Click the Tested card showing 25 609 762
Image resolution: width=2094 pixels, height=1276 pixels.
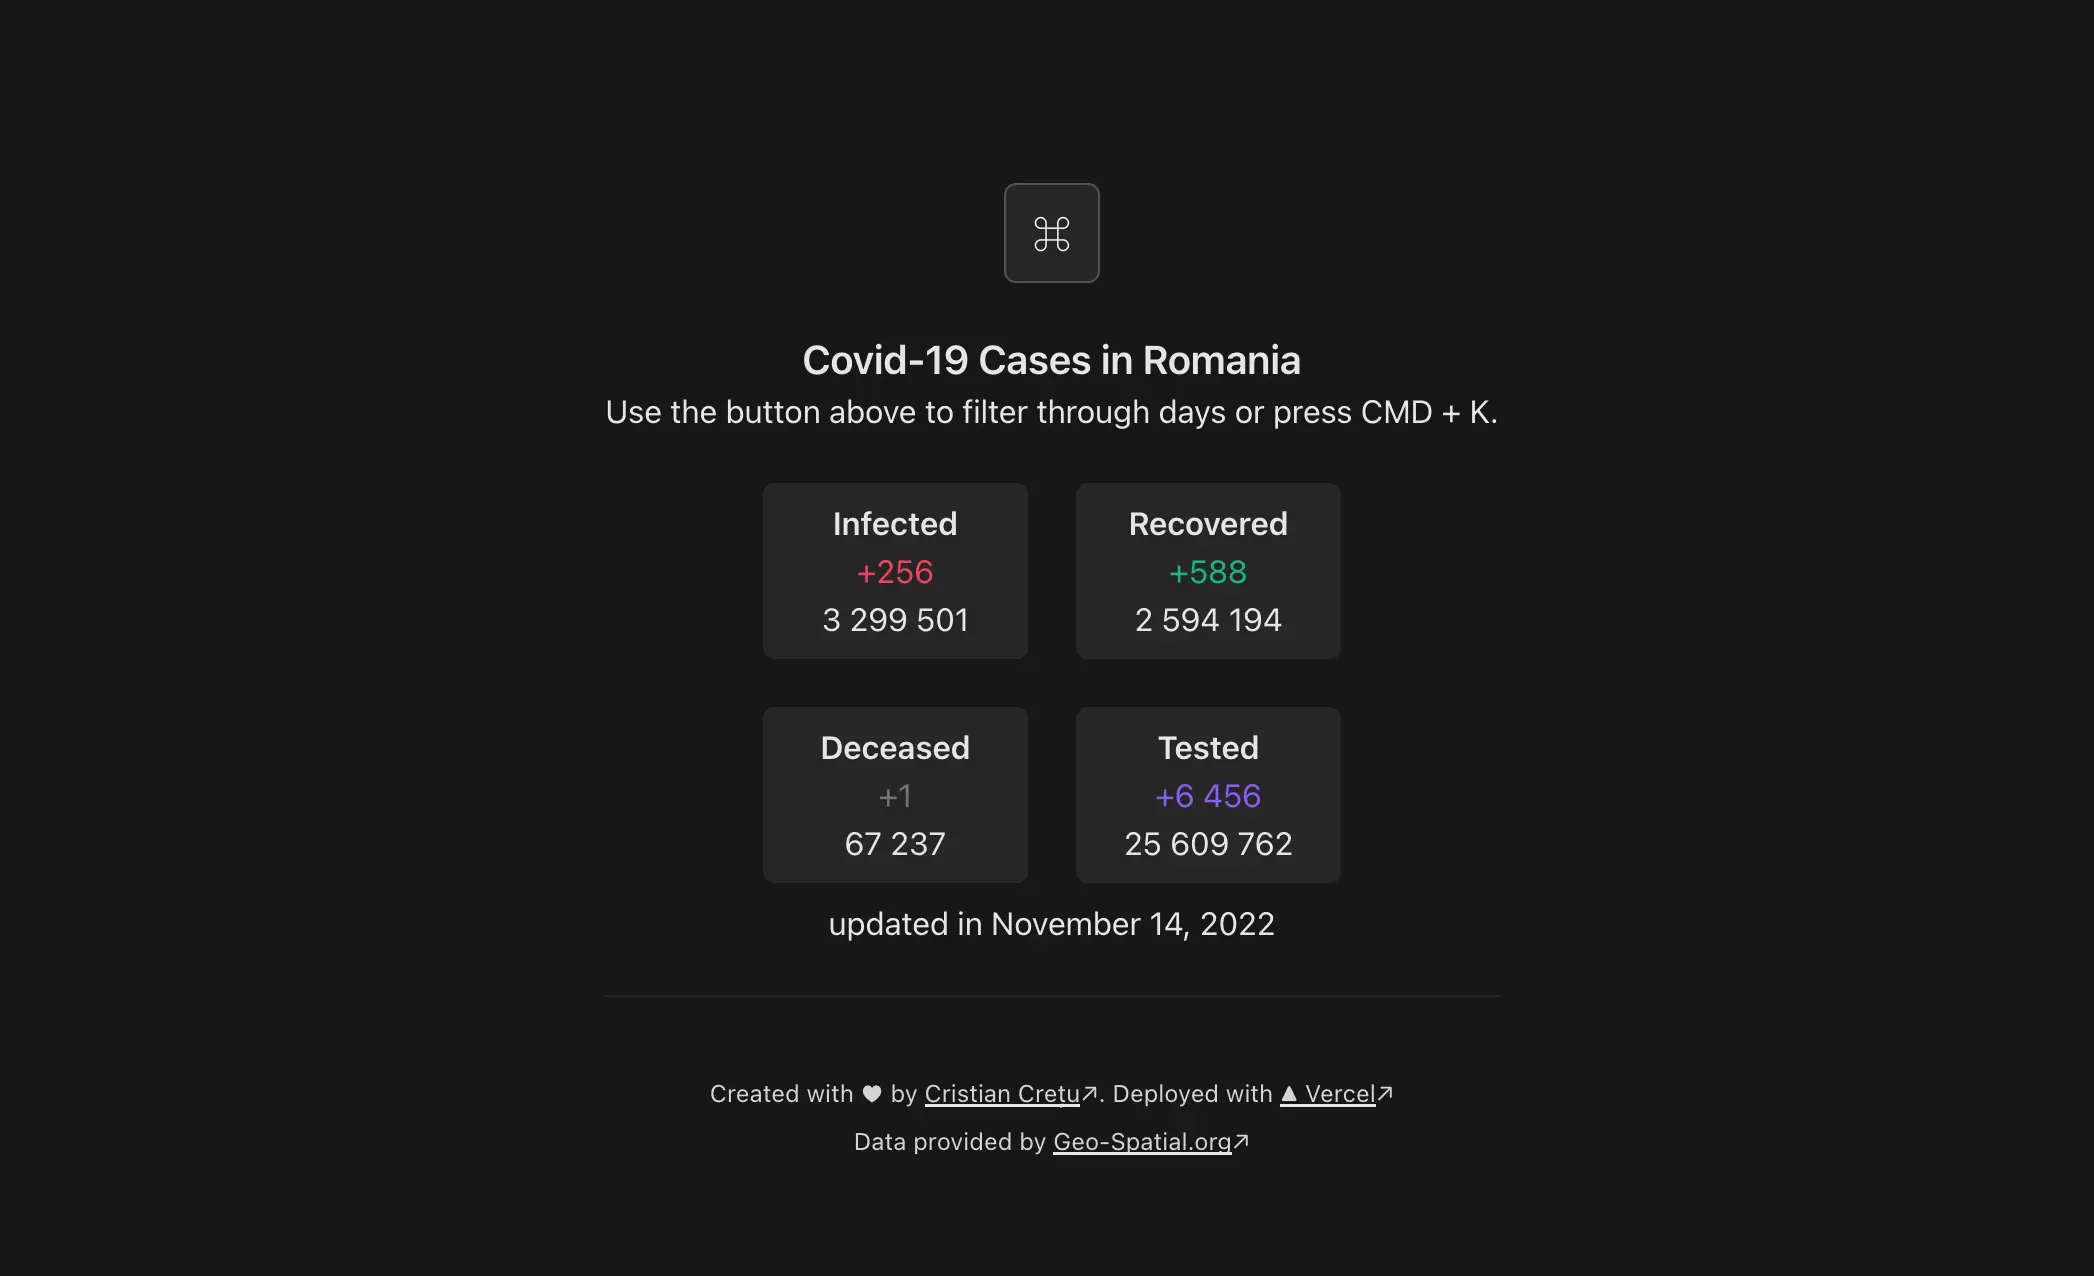click(1207, 795)
